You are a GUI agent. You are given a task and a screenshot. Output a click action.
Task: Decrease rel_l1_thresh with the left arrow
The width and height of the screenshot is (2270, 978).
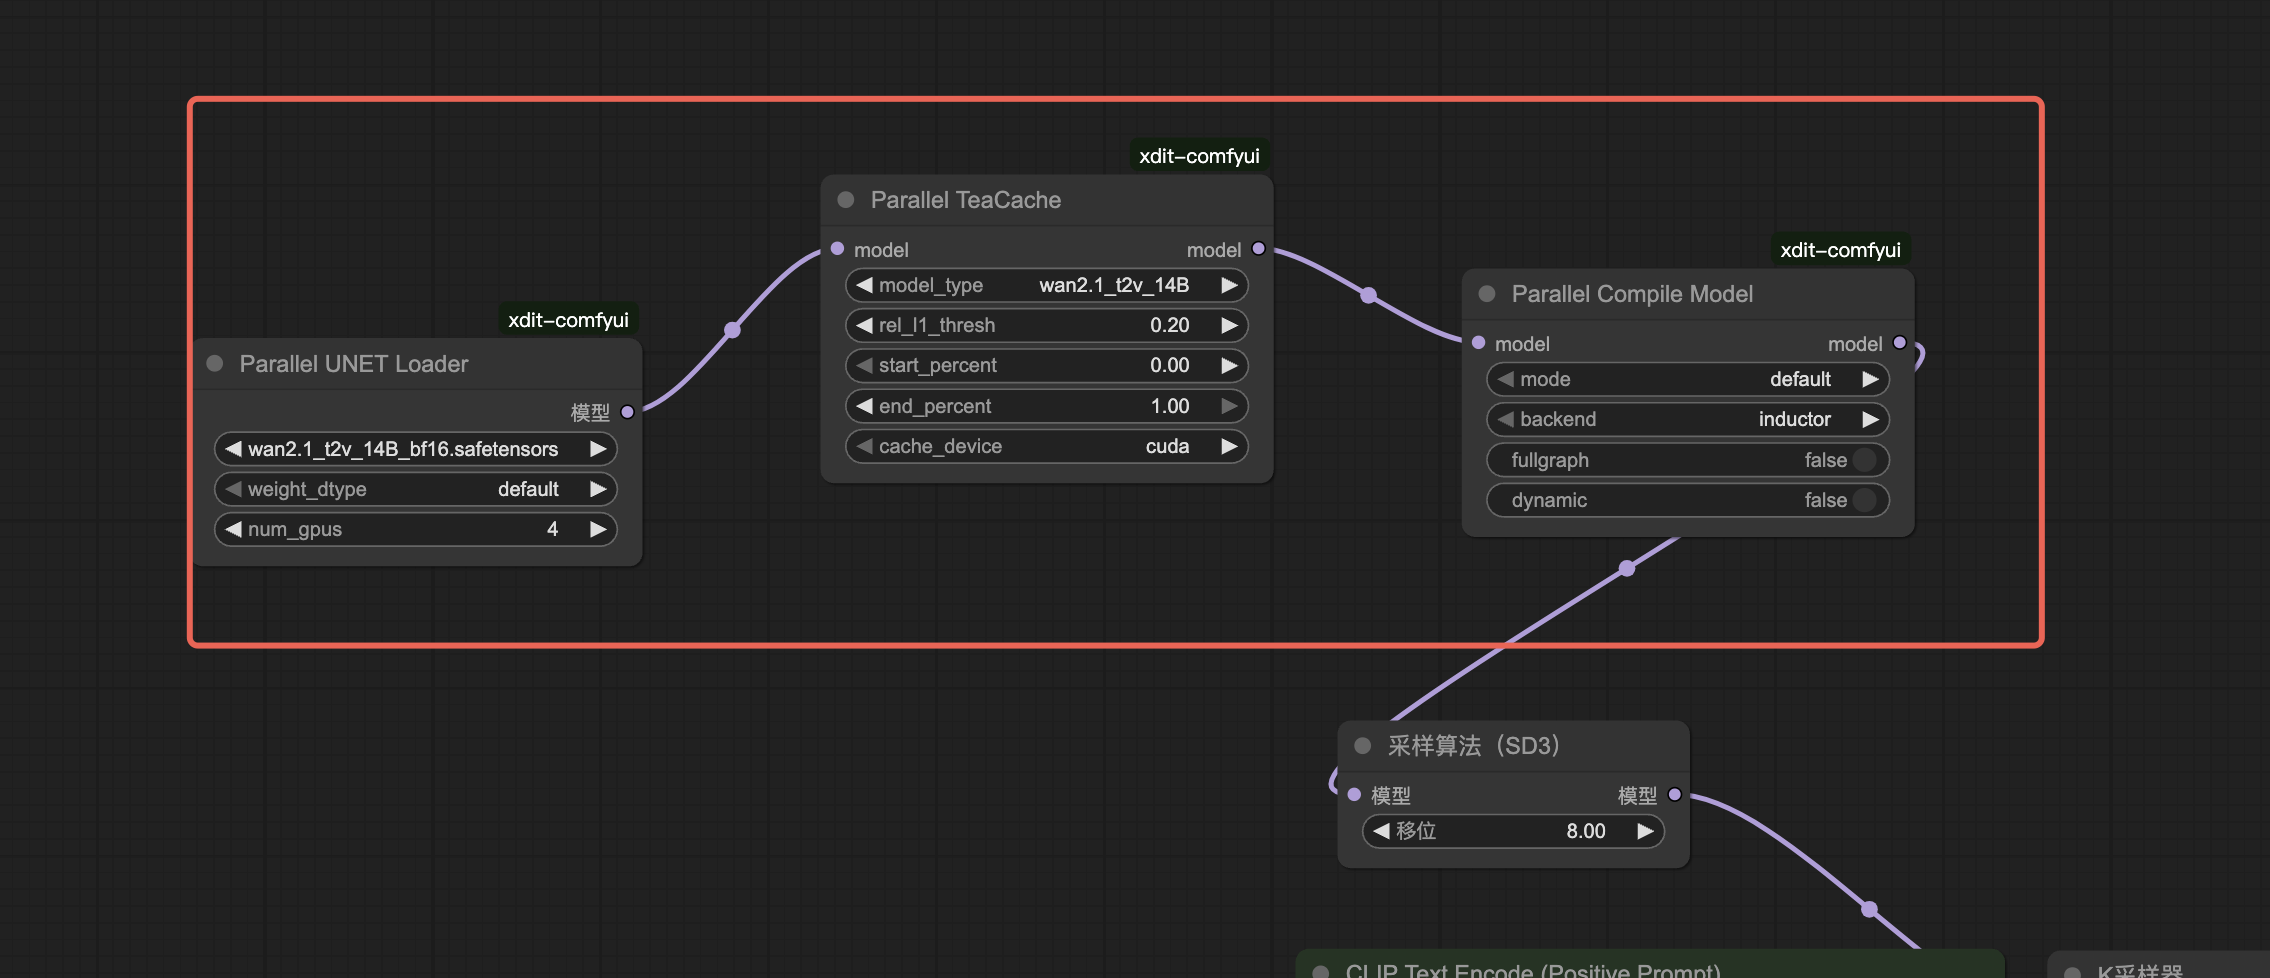pos(864,325)
